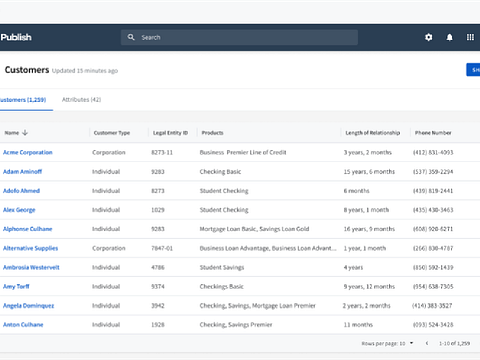Select Checking Basic in Adam Aminoff row
The image size is (480, 360).
point(220,172)
